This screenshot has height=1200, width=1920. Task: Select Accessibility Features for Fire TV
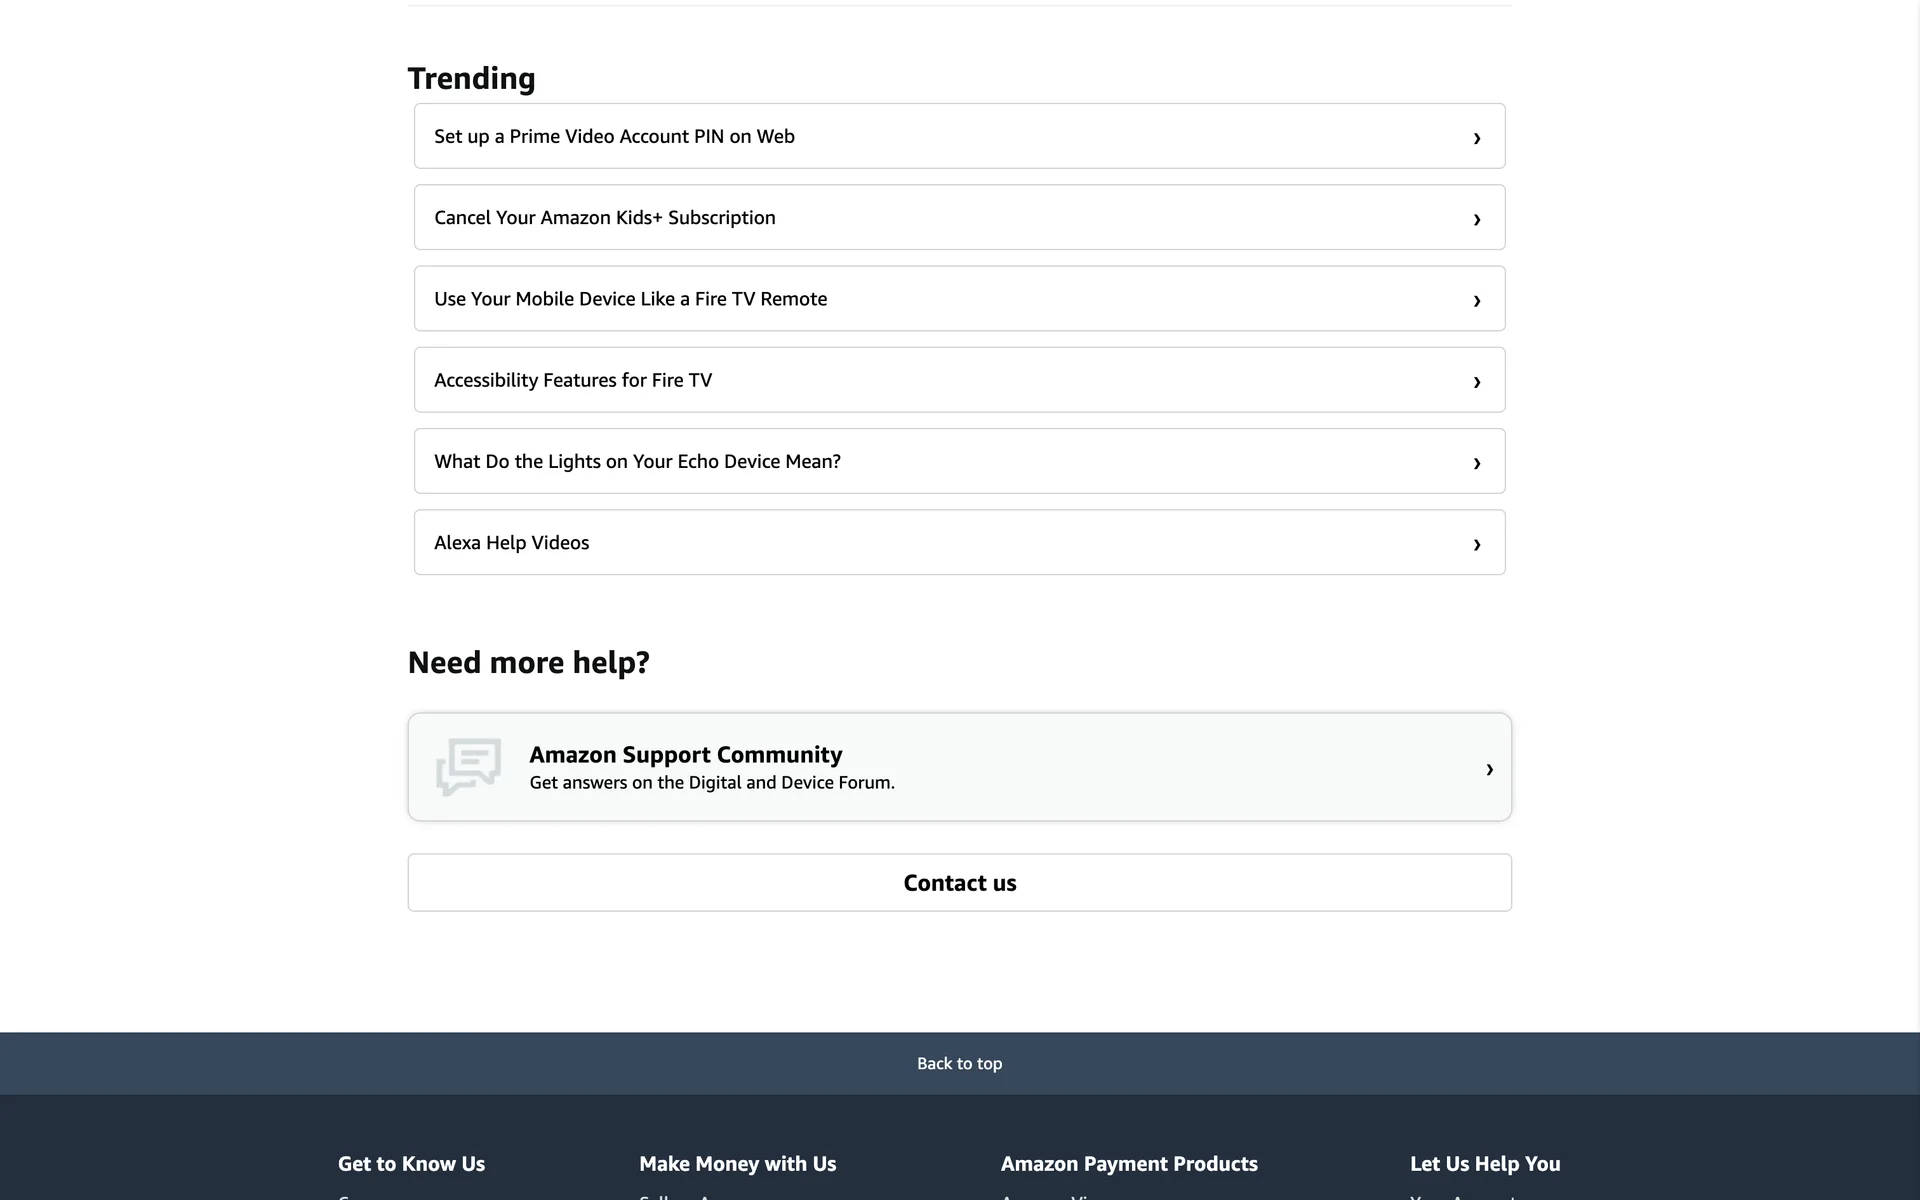click(573, 380)
